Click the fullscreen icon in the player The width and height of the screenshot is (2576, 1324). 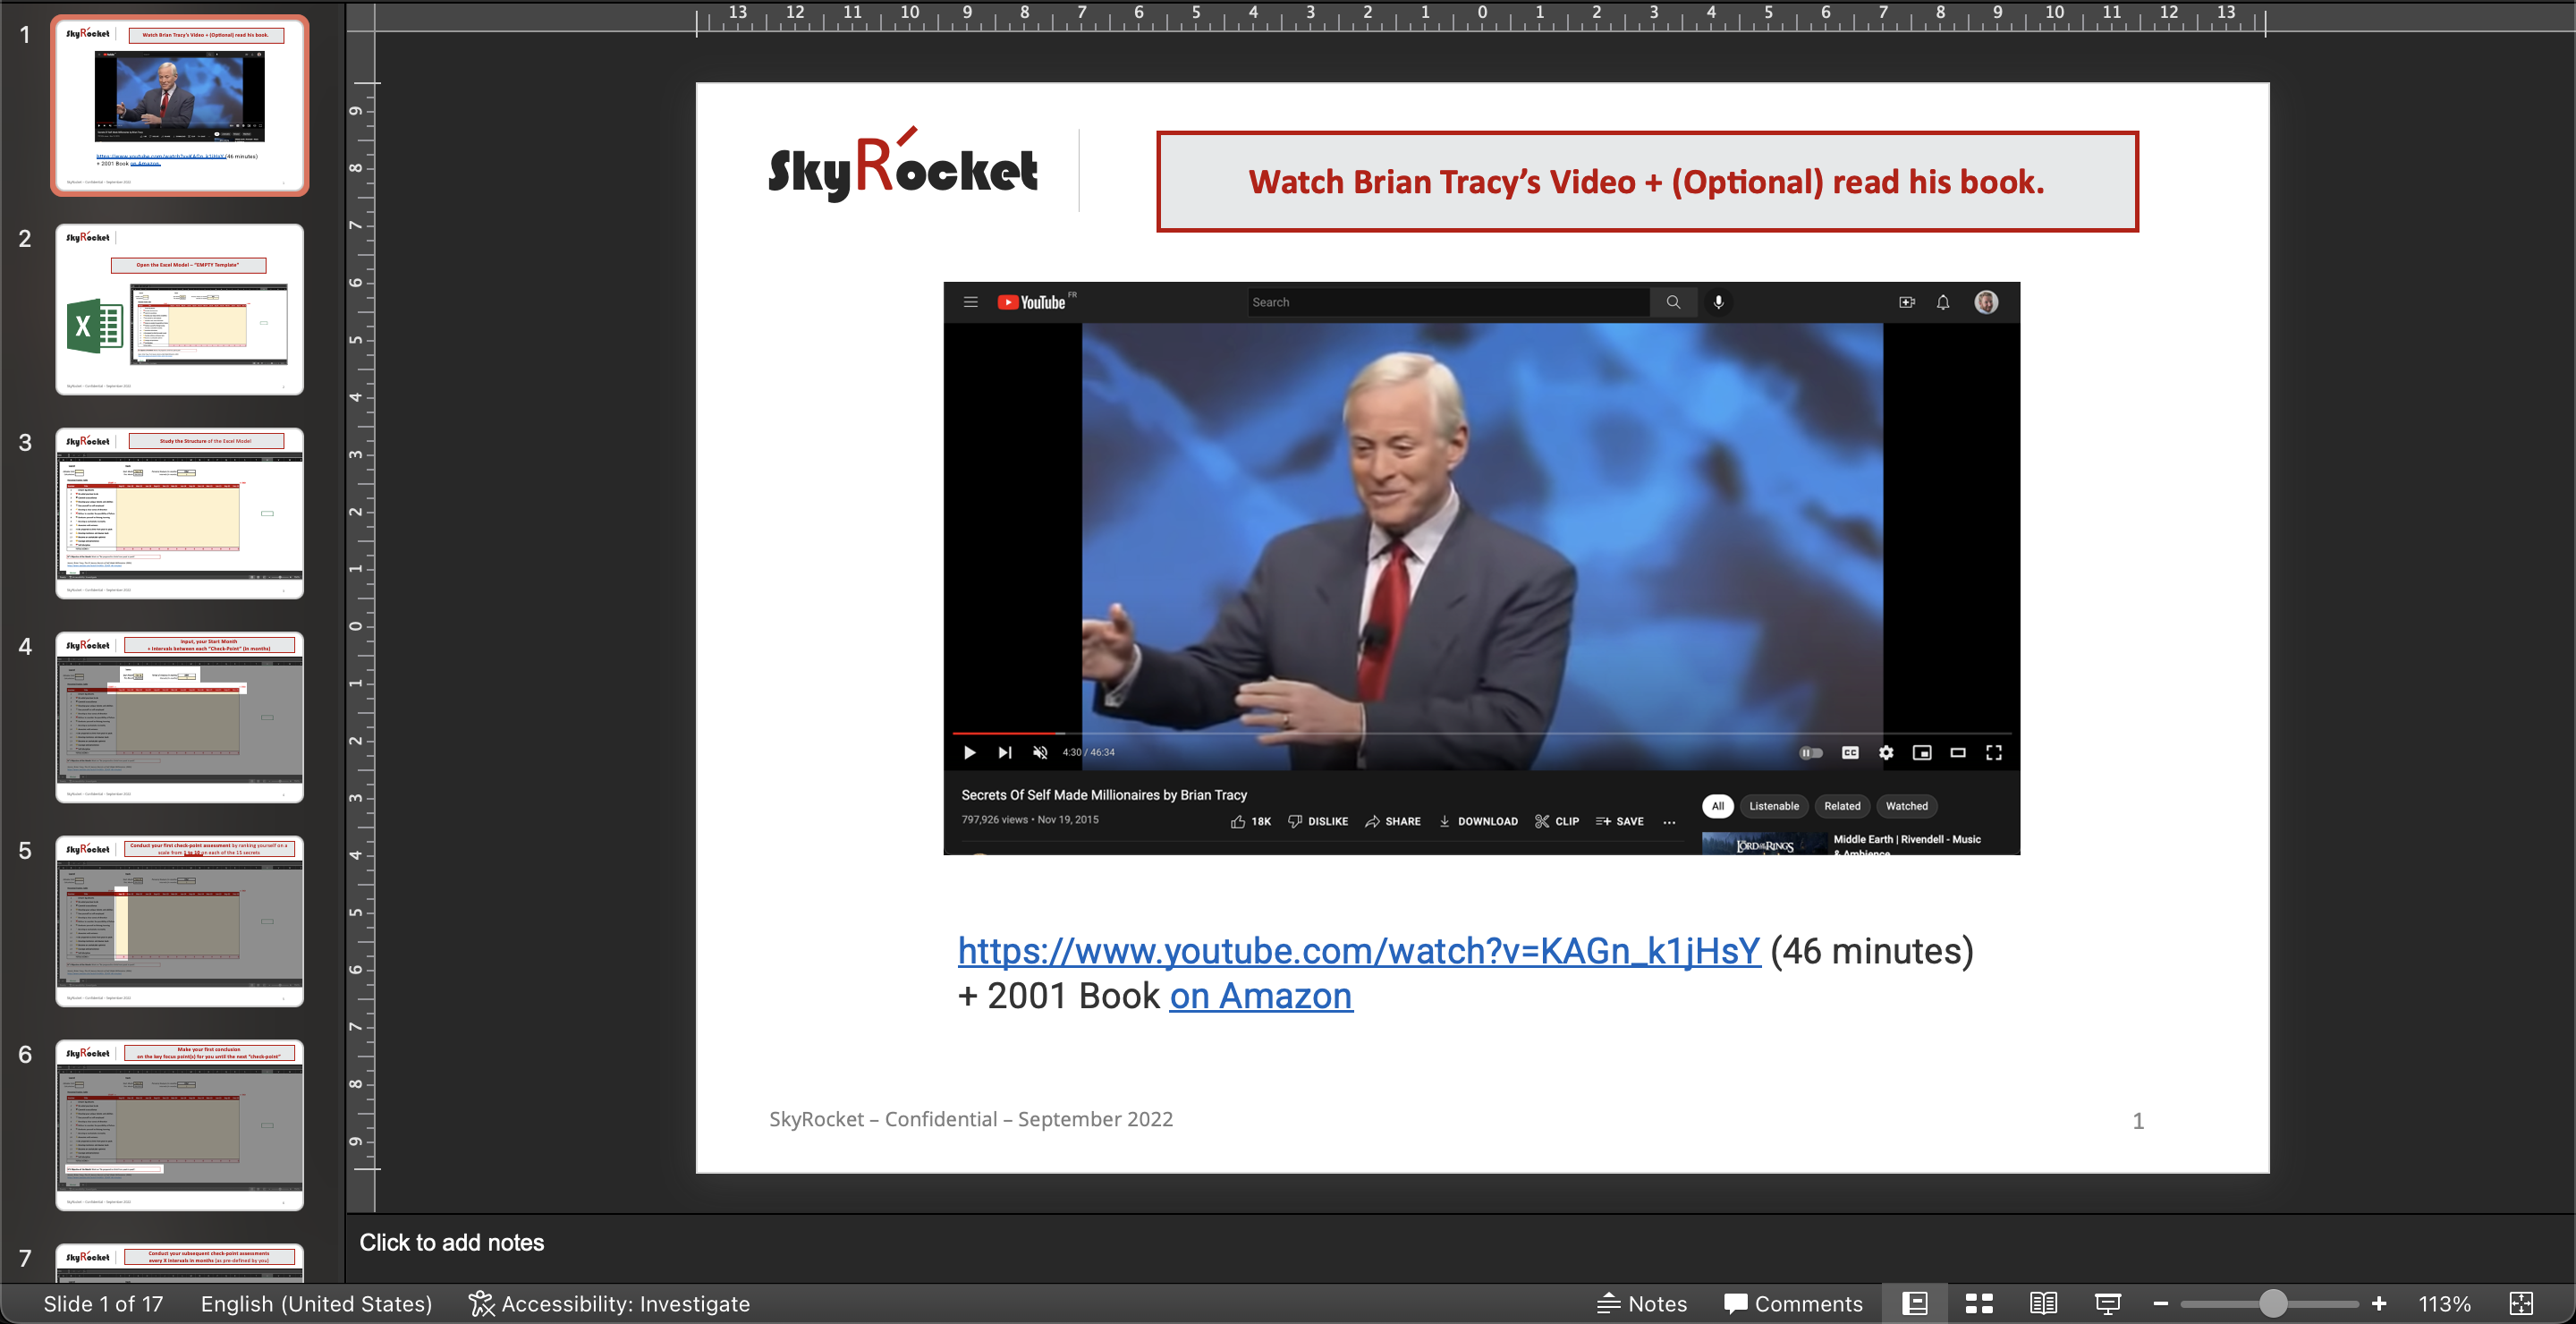[1994, 752]
